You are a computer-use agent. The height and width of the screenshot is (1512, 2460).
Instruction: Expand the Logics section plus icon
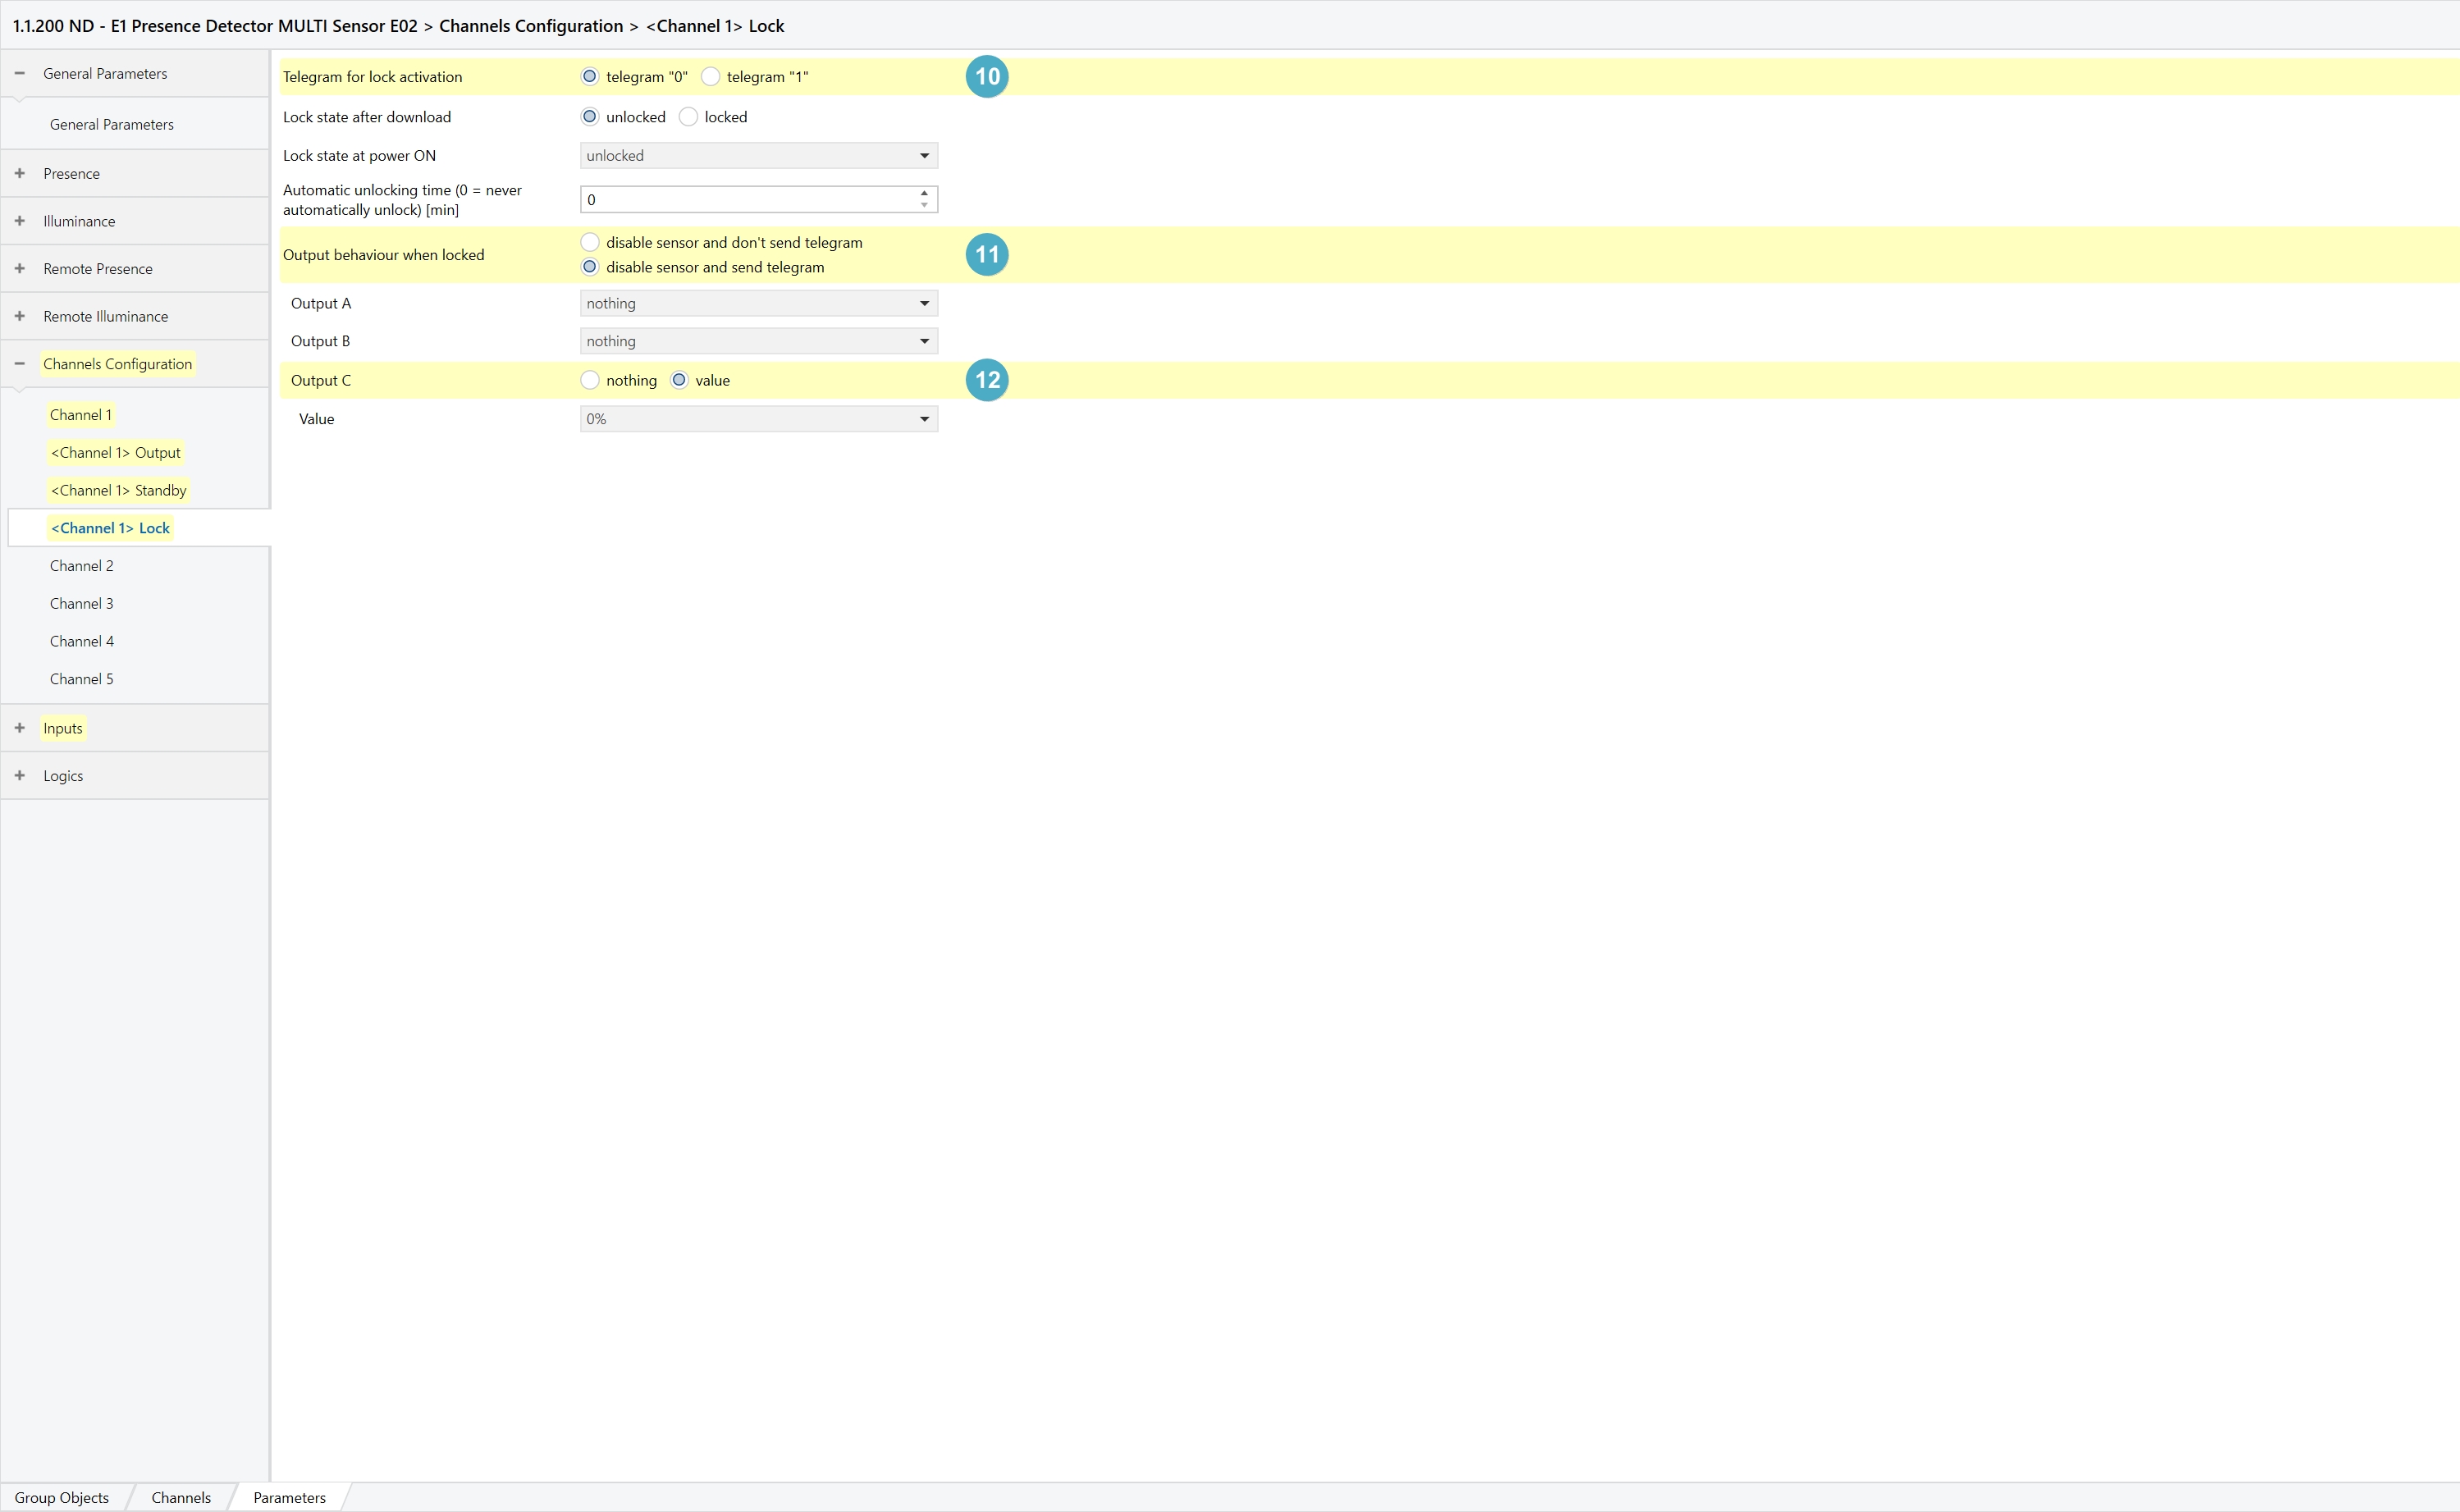pyautogui.click(x=20, y=776)
